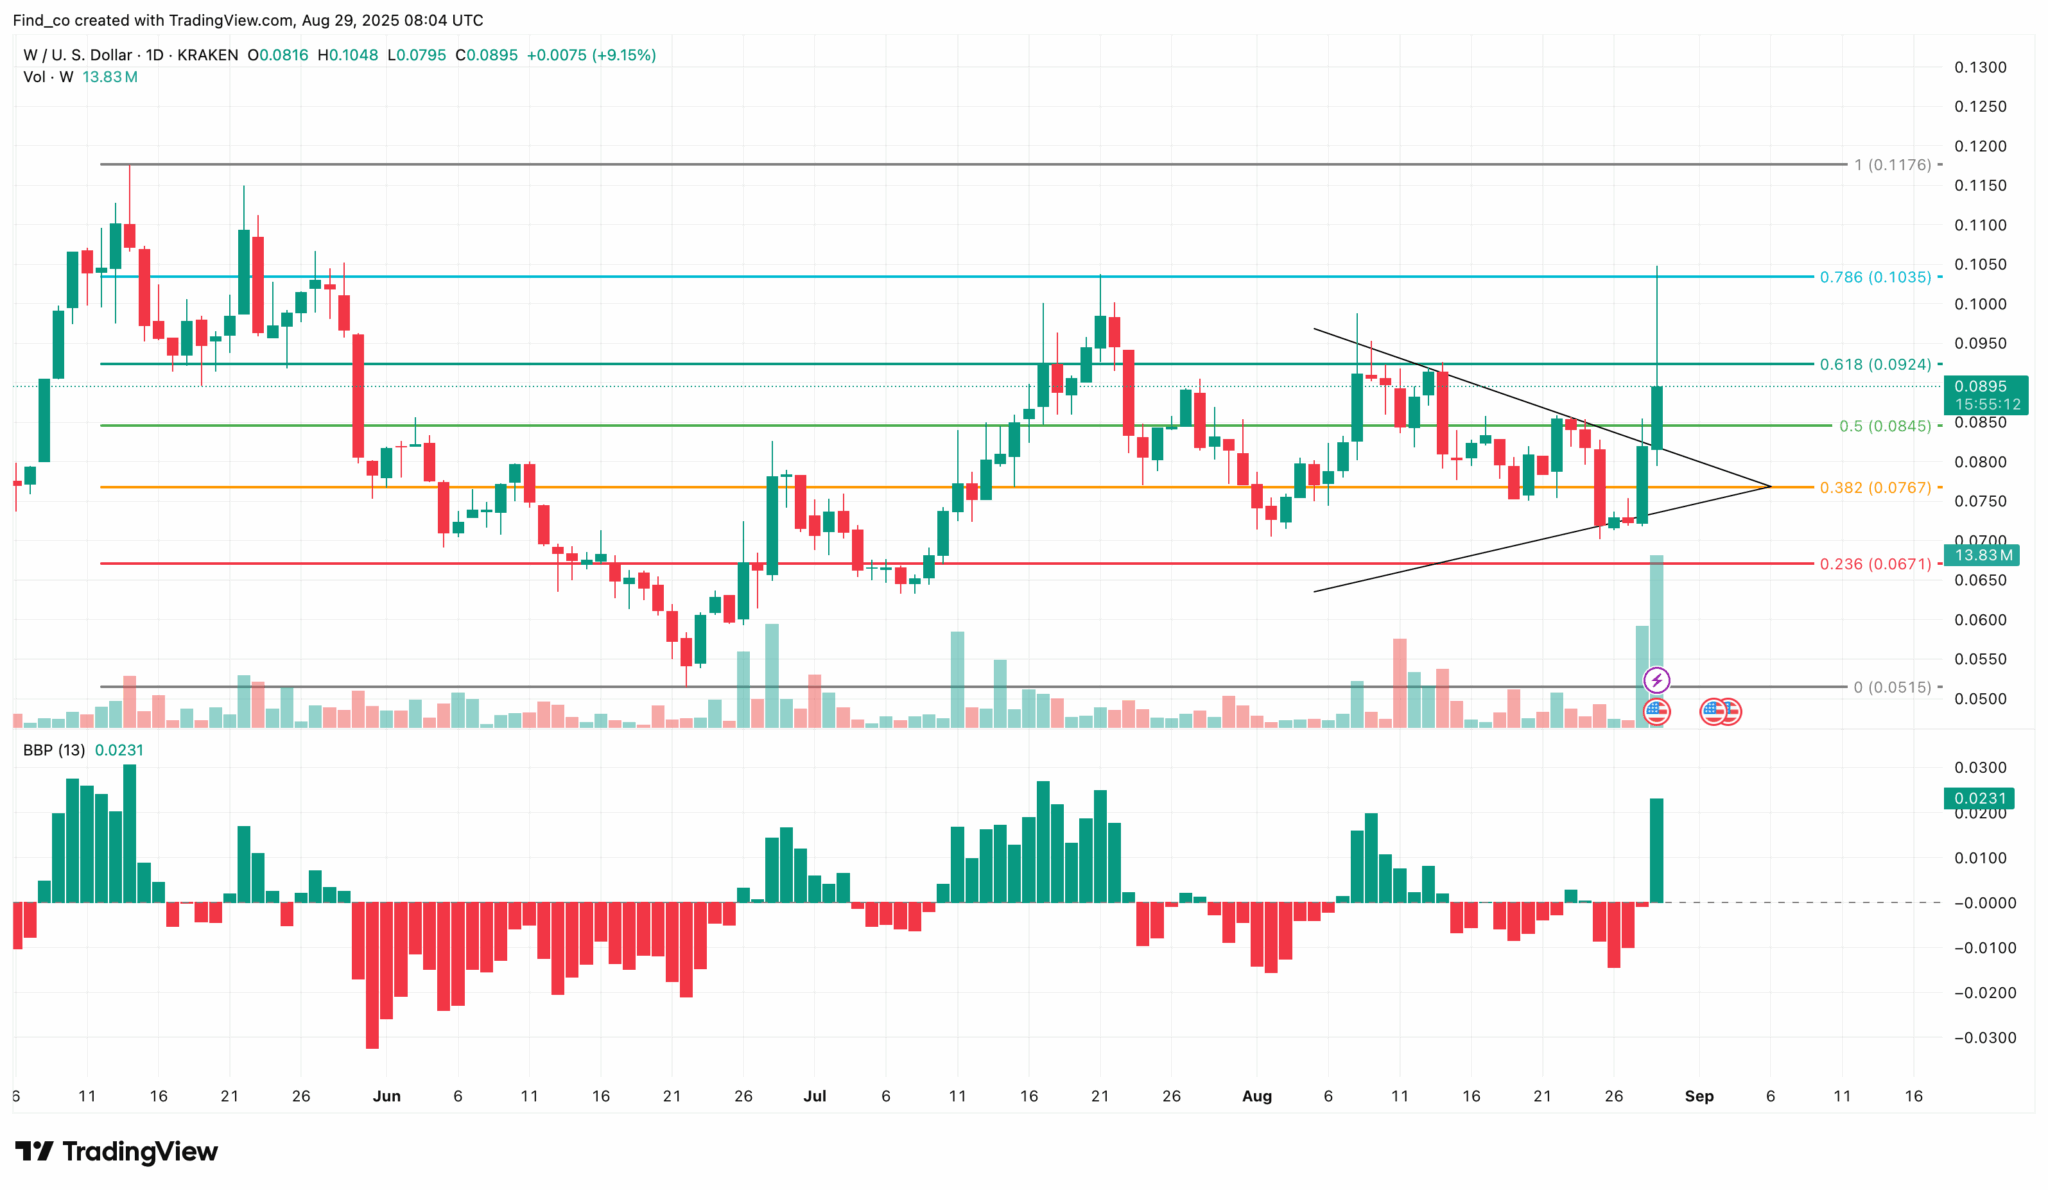Click the change percentage (+9.15%) value
2048x1190 pixels.
pyautogui.click(x=625, y=55)
